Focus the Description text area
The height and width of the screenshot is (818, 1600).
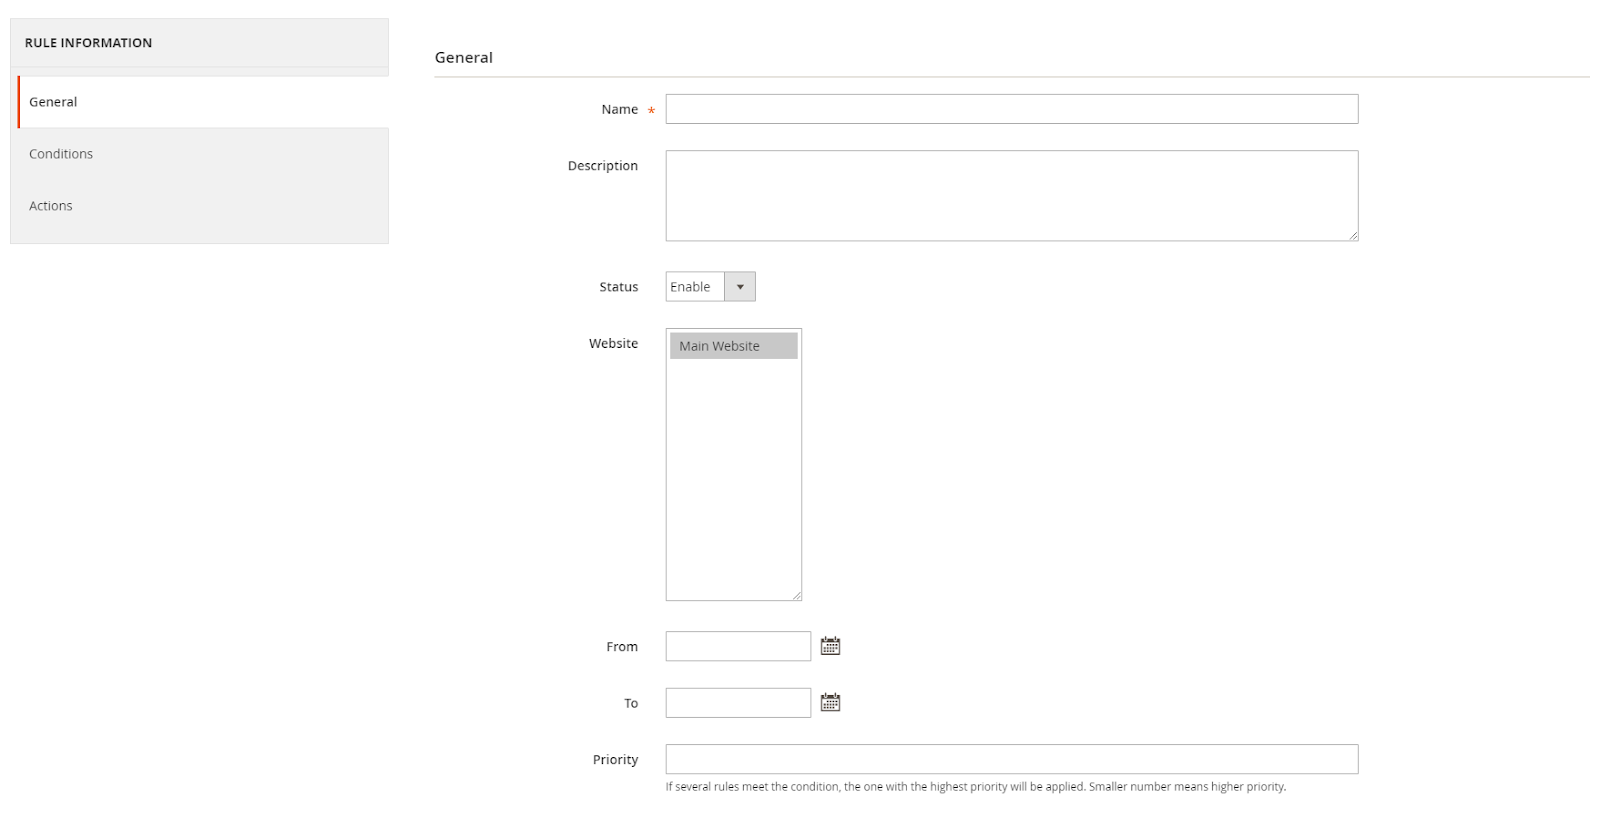(x=1012, y=196)
